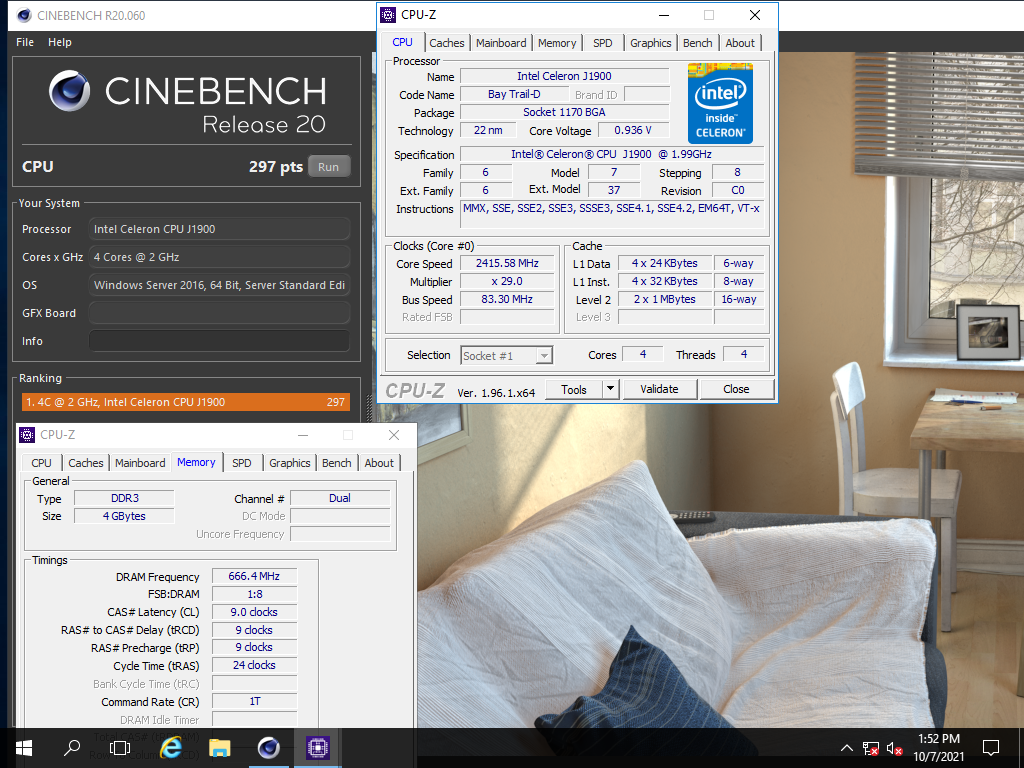Show hidden system tray icons
This screenshot has height=768, width=1024.
pyautogui.click(x=846, y=748)
